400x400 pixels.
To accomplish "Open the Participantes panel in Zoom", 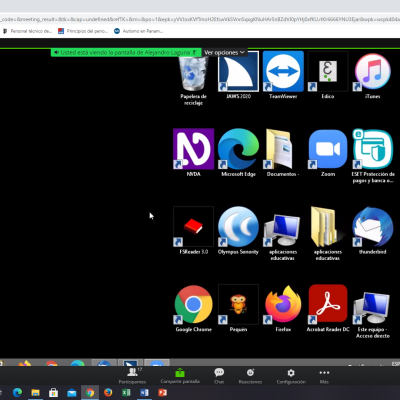I will click(x=132, y=376).
